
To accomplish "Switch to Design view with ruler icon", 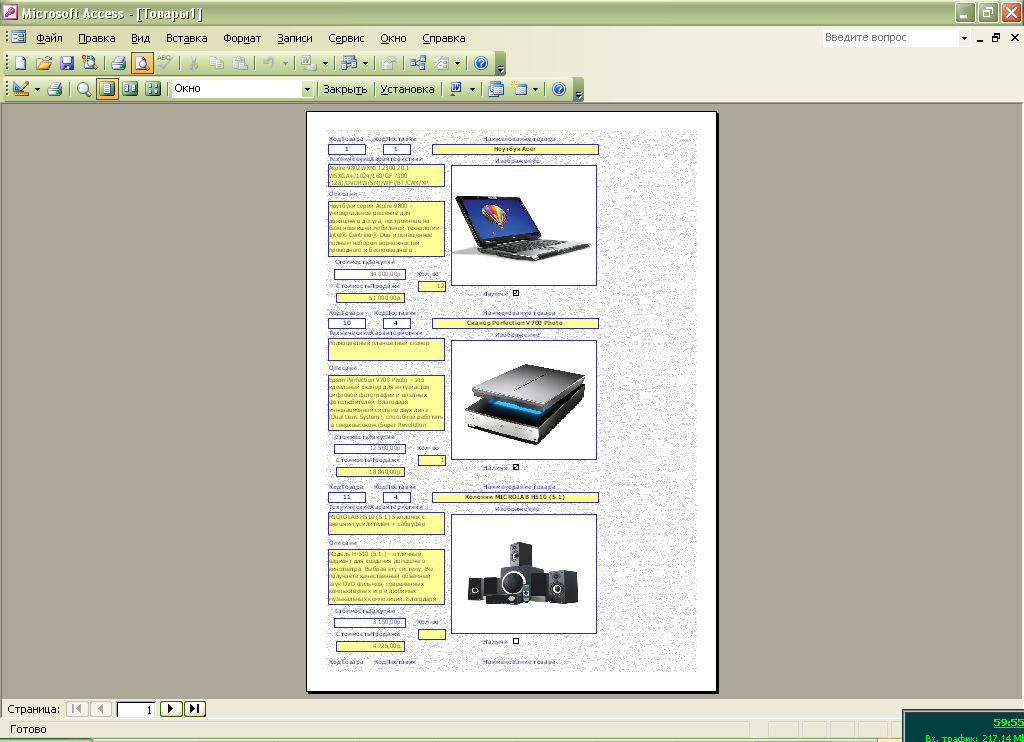I will pos(21,89).
